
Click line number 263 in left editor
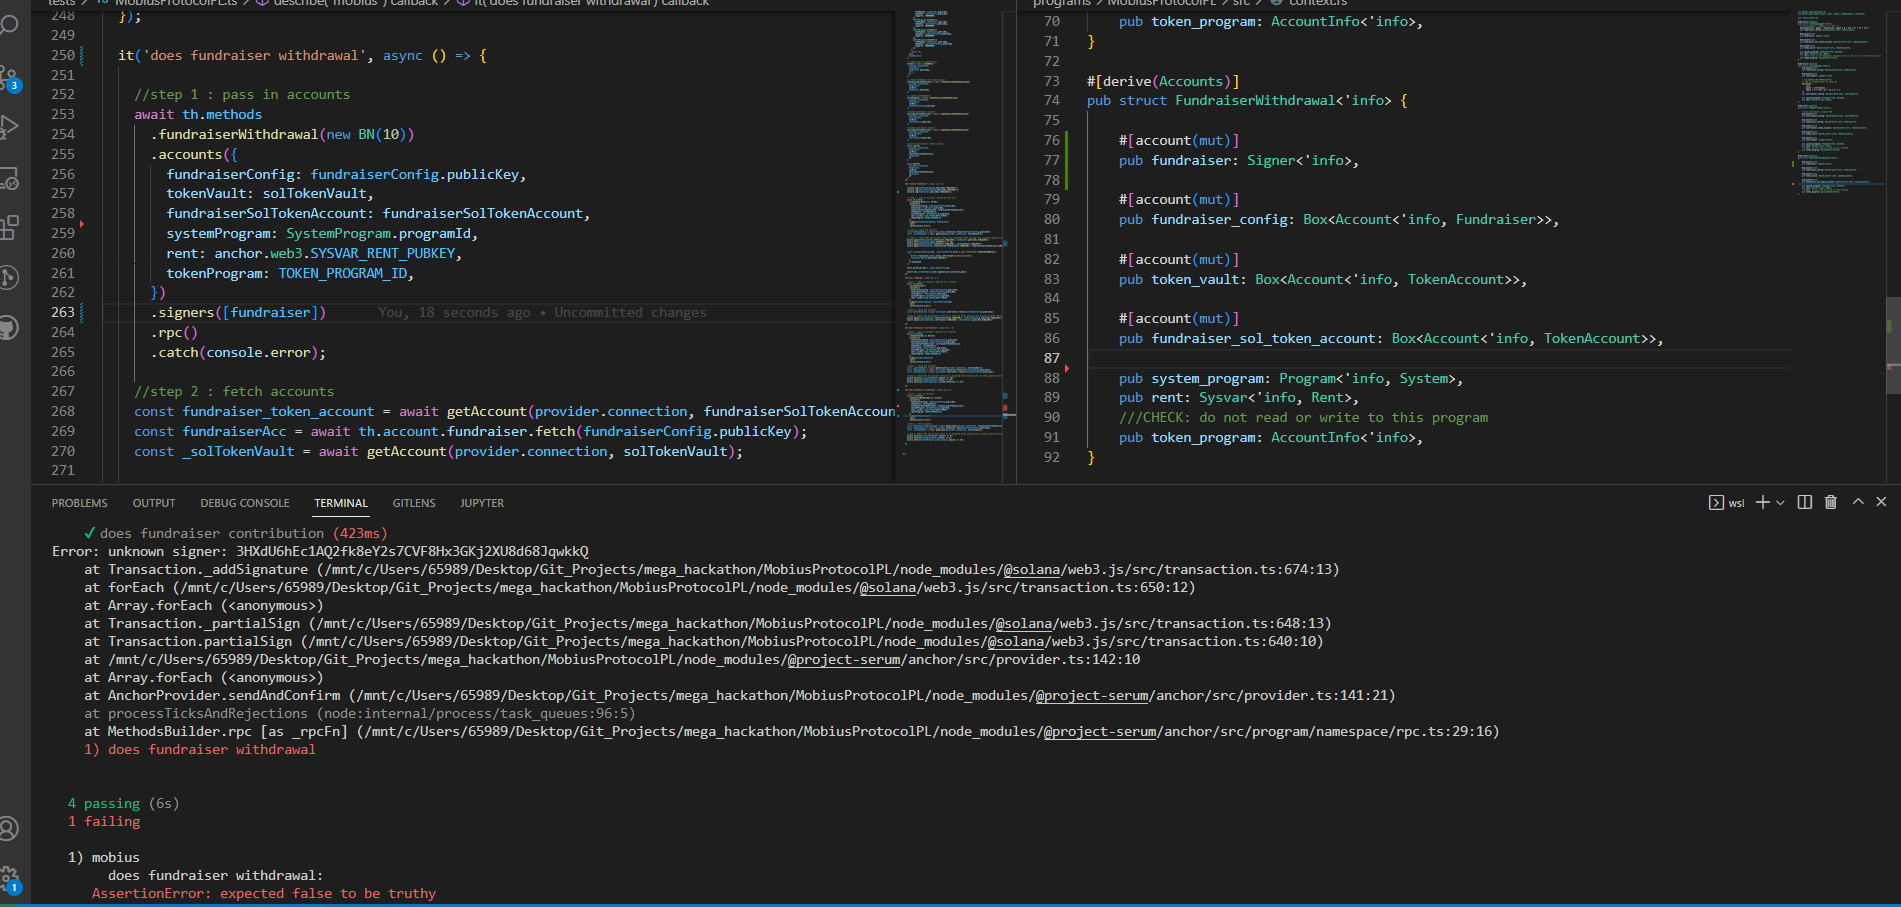pos(63,312)
